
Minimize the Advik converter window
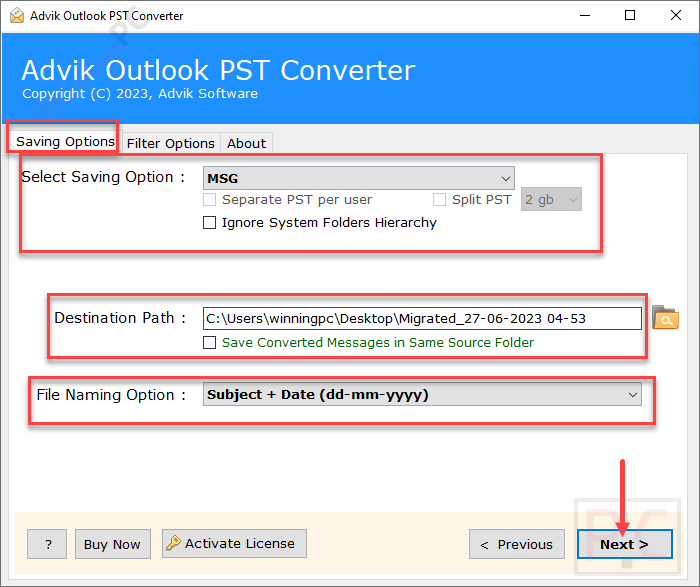(x=585, y=16)
